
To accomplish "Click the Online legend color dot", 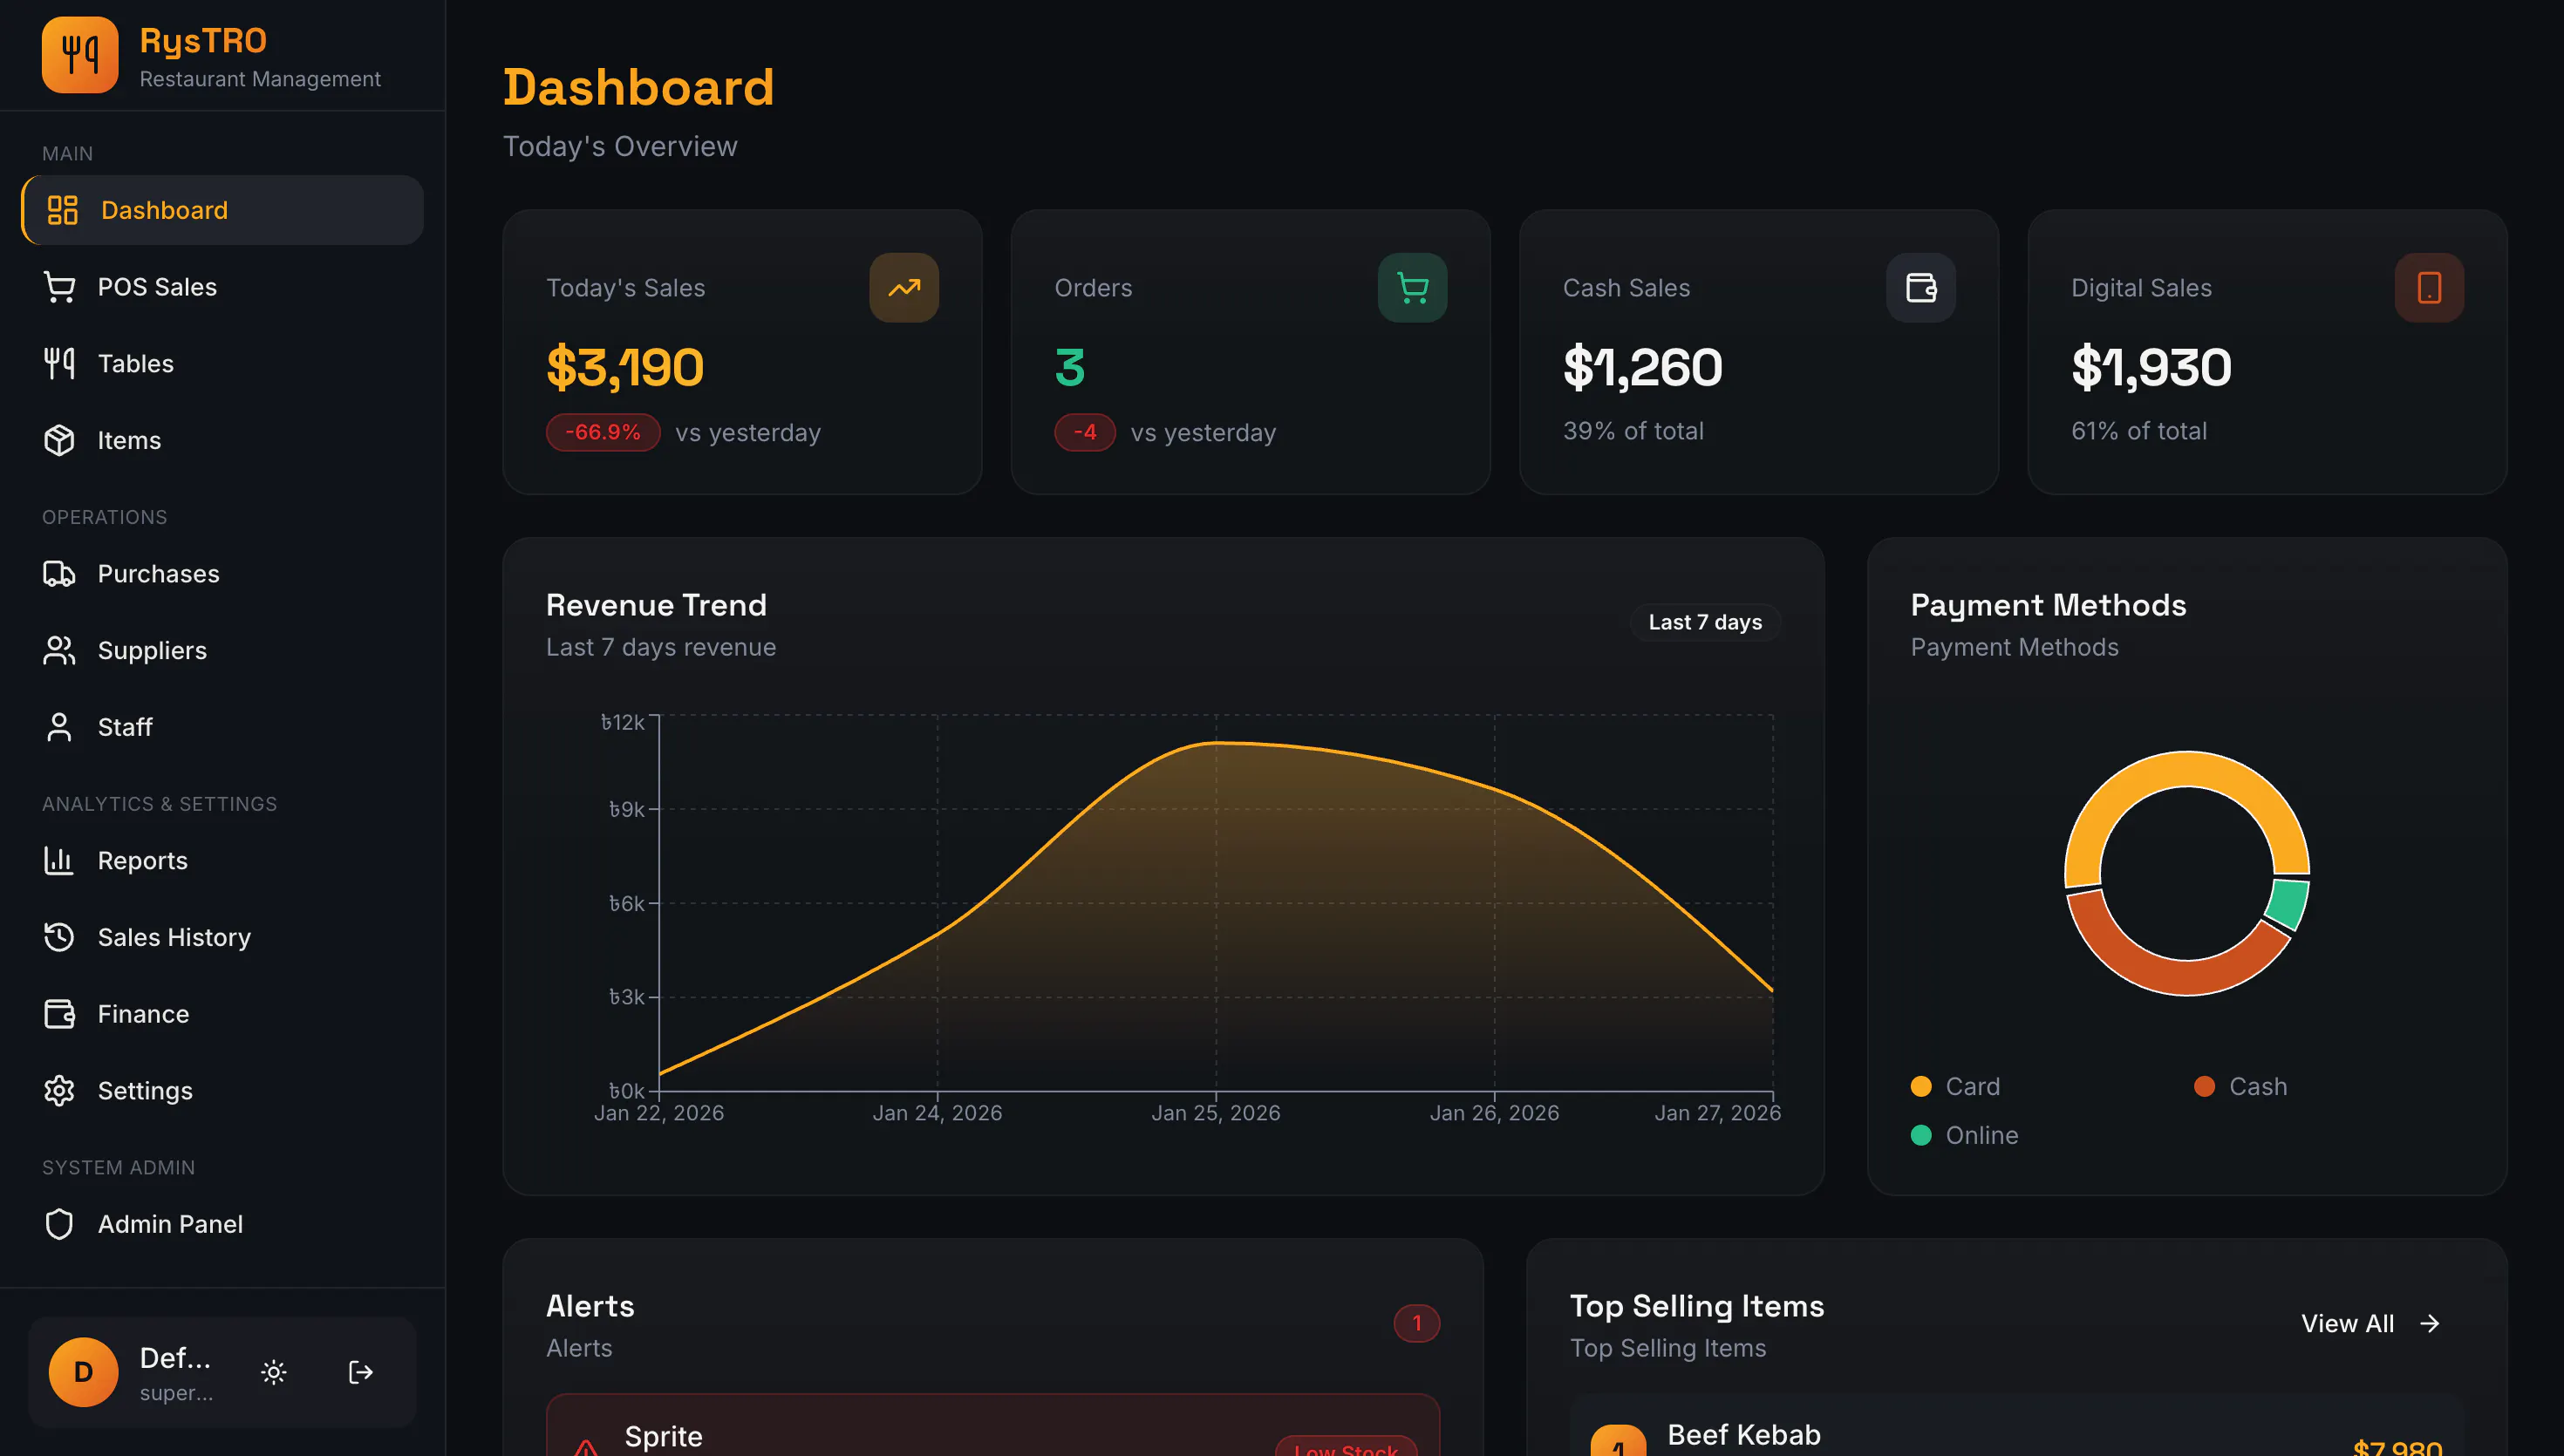I will [x=1920, y=1136].
